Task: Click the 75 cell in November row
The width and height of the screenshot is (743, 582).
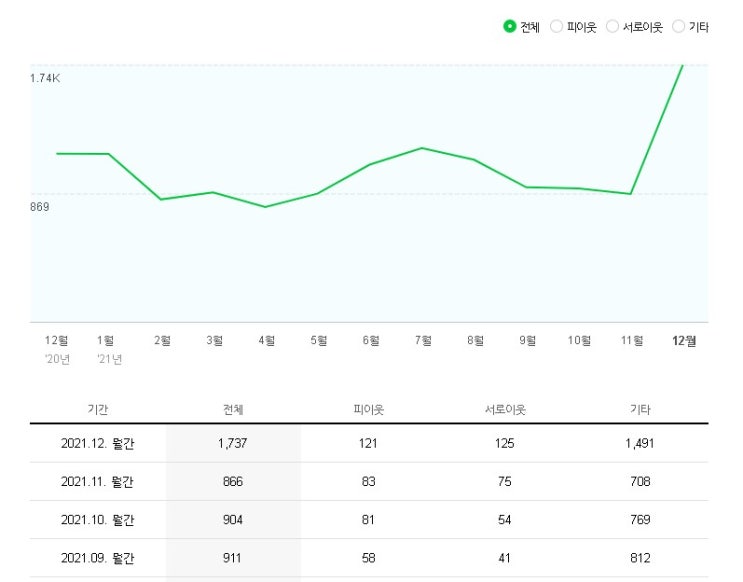Action: pyautogui.click(x=505, y=482)
